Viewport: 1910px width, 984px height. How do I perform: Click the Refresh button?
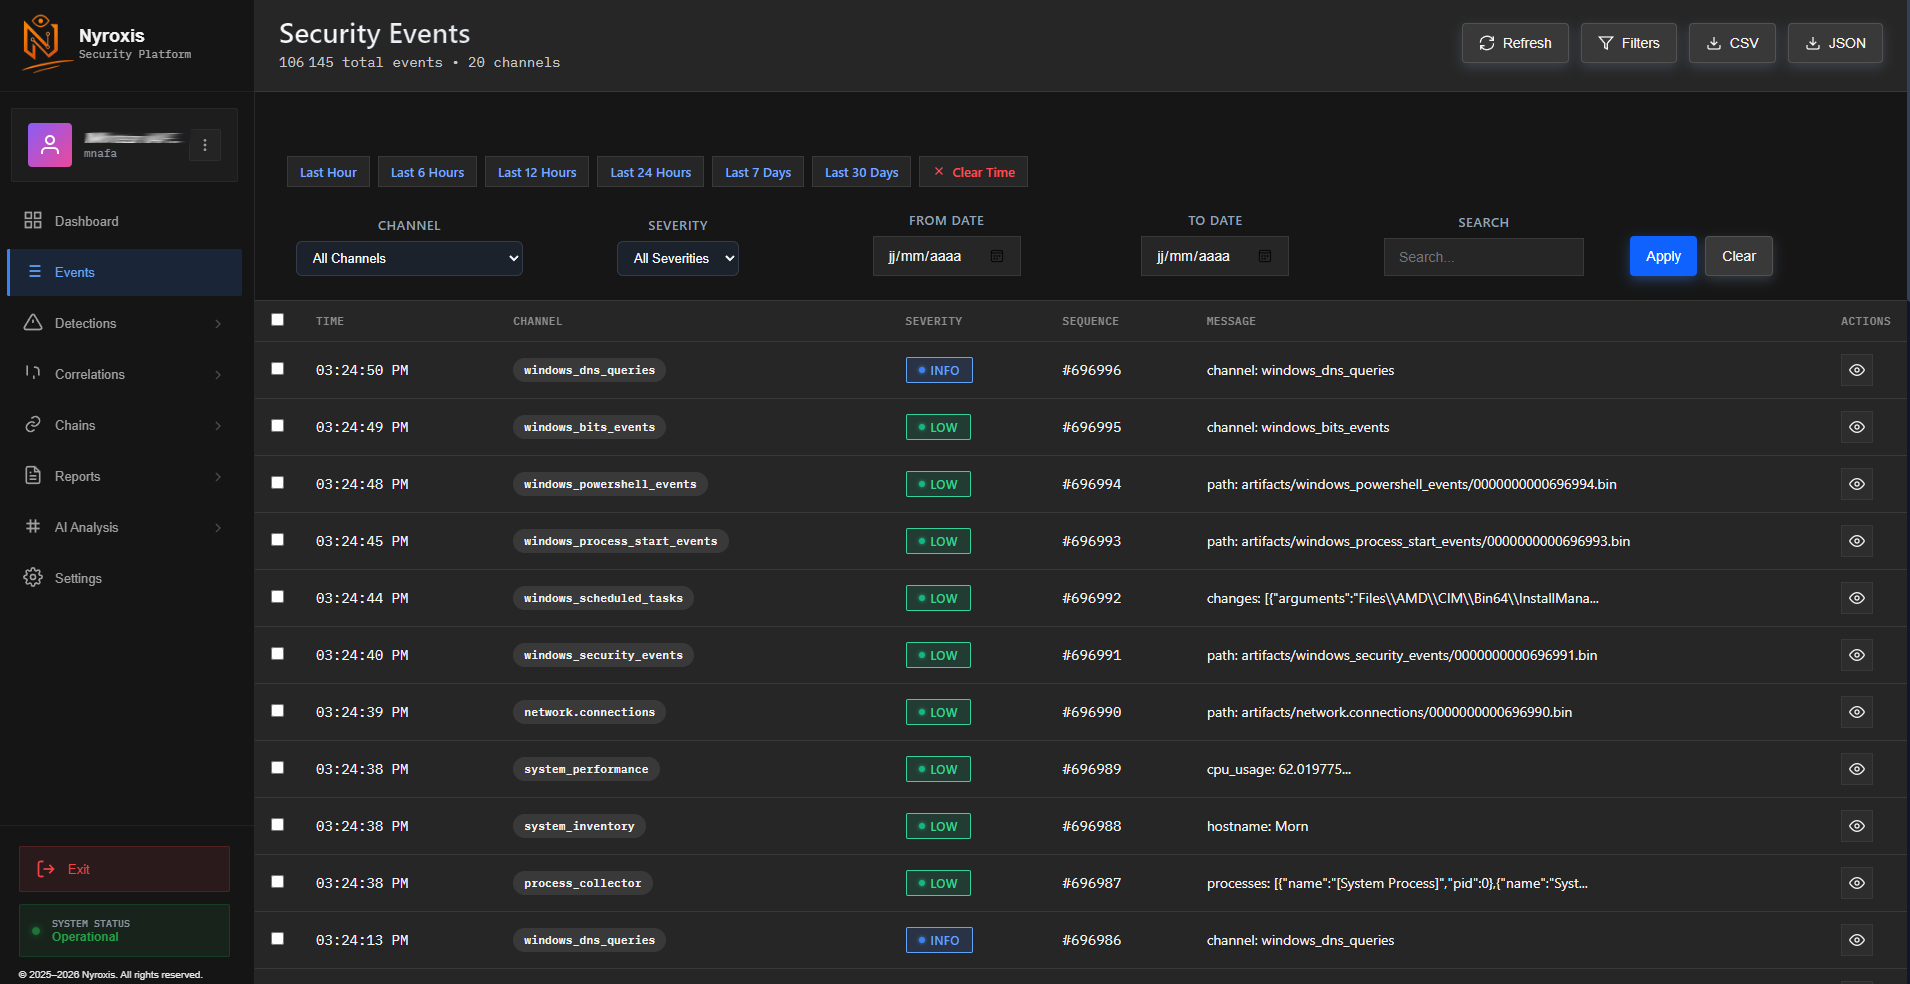(1515, 43)
